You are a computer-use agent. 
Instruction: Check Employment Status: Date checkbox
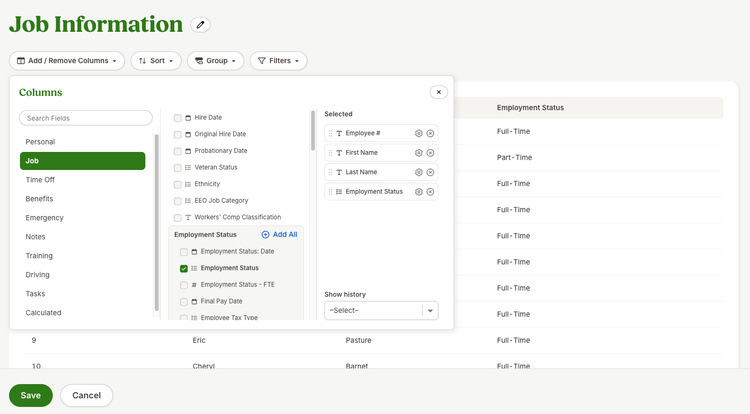(184, 252)
